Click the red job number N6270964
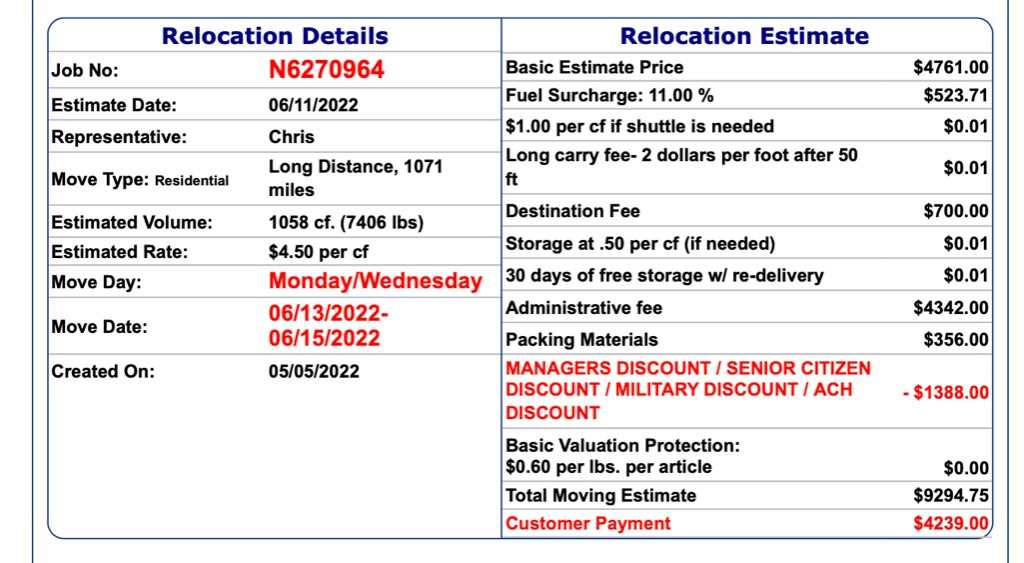The image size is (1024, 563). [326, 70]
